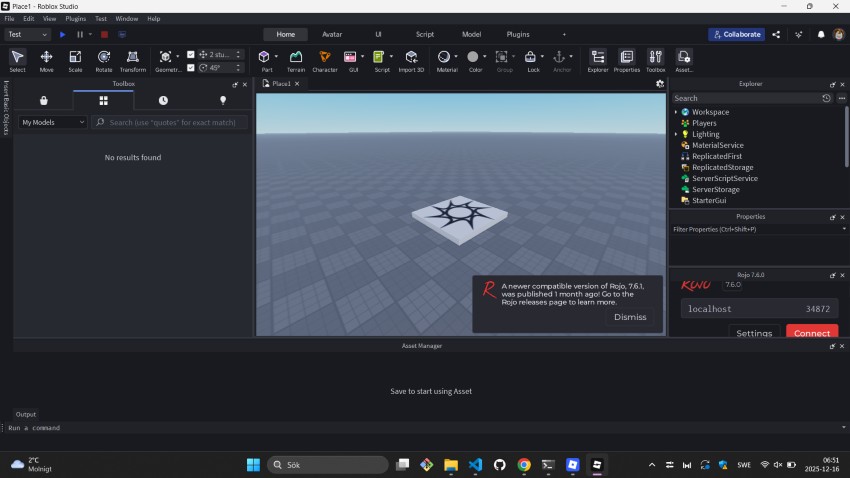Open Toolbox from toolbar
Viewport: 850px width, 478px height.
pos(655,60)
